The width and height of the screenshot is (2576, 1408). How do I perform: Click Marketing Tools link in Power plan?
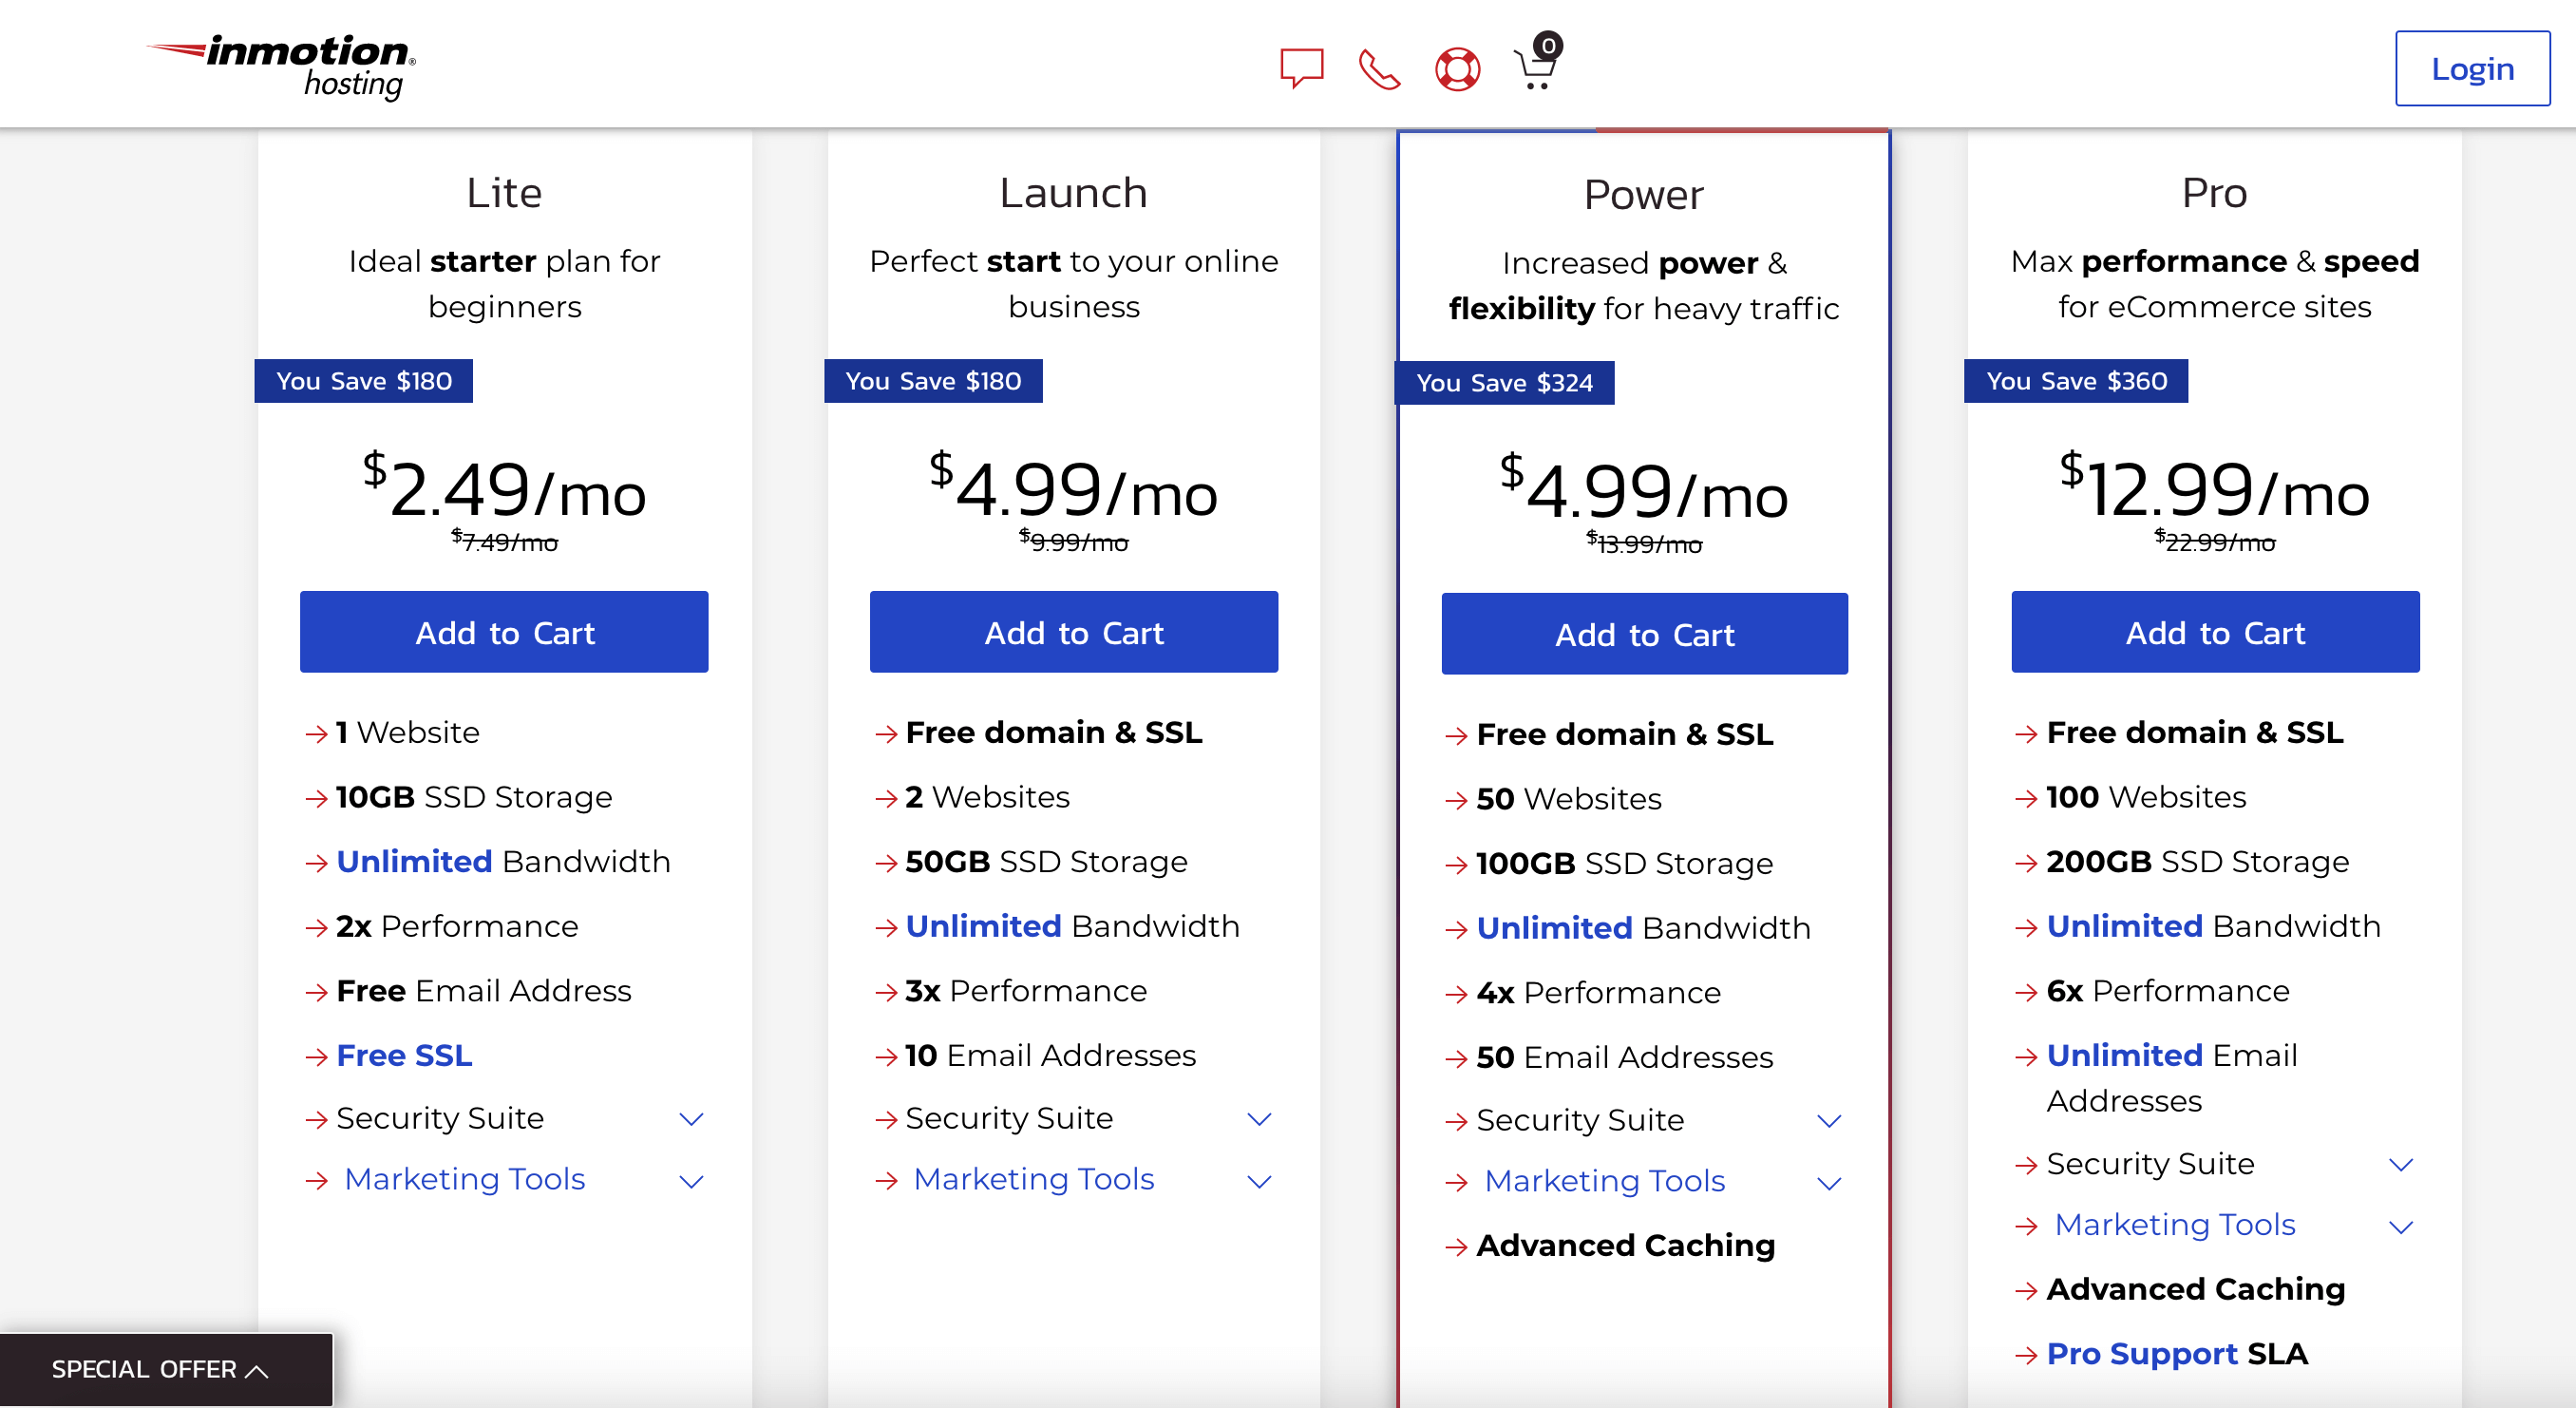point(1605,1181)
